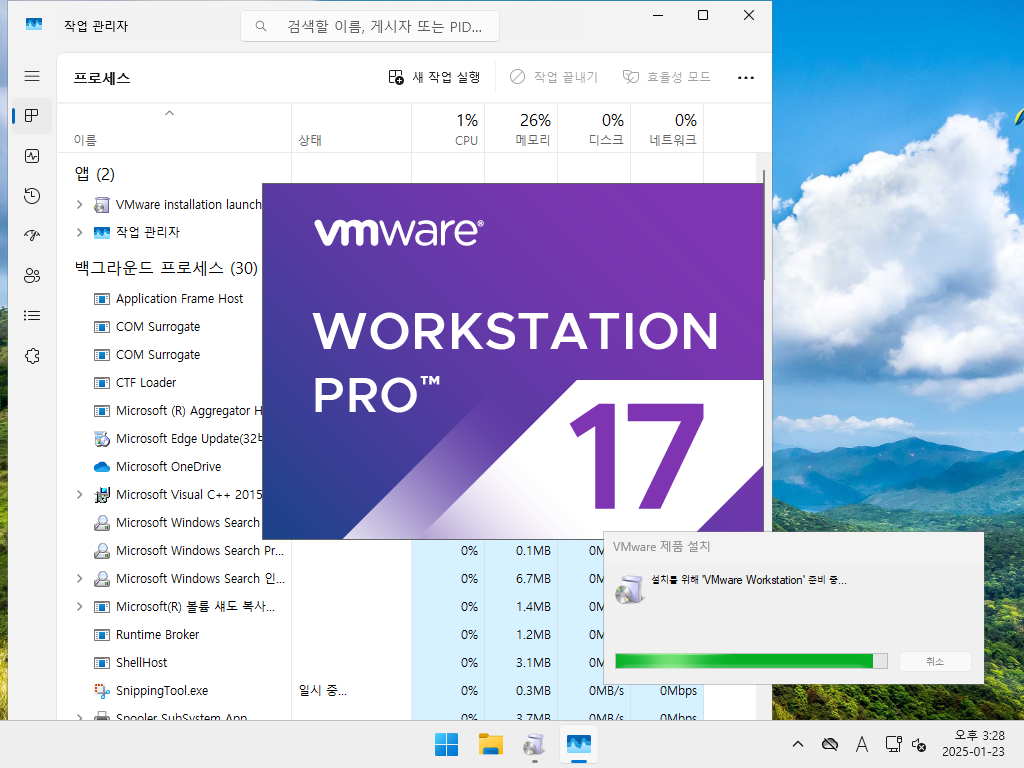This screenshot has width=1024, height=768.
Task: Open the Startup apps icon in sidebar
Action: tap(32, 236)
